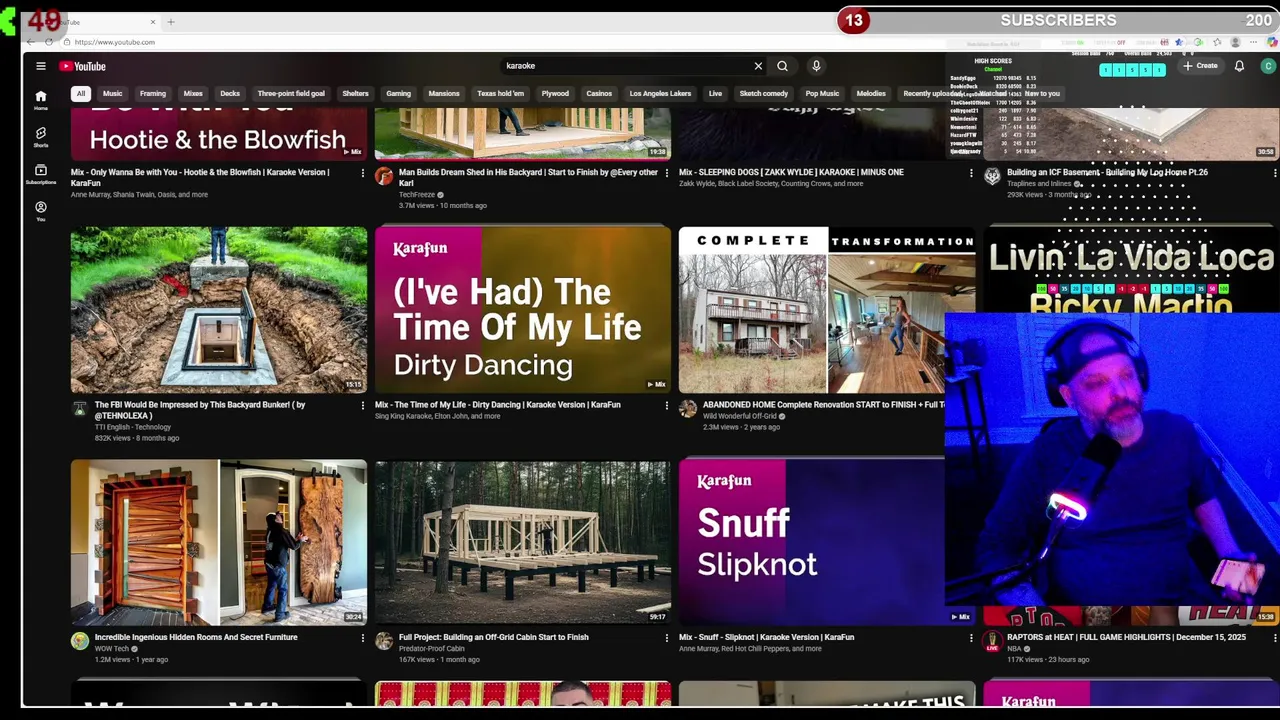1280x720 pixels.
Task: Select the All filter chip
Action: [81, 94]
